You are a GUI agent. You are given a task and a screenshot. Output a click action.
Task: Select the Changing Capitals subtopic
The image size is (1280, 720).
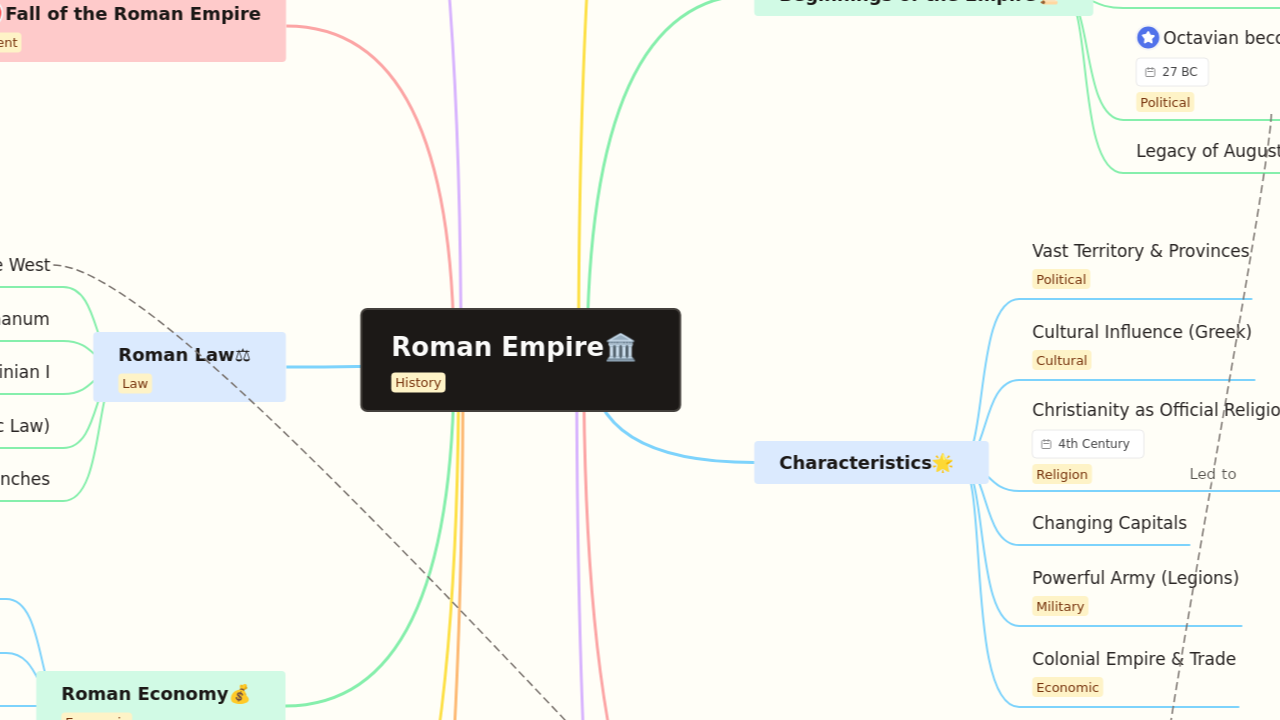1109,522
